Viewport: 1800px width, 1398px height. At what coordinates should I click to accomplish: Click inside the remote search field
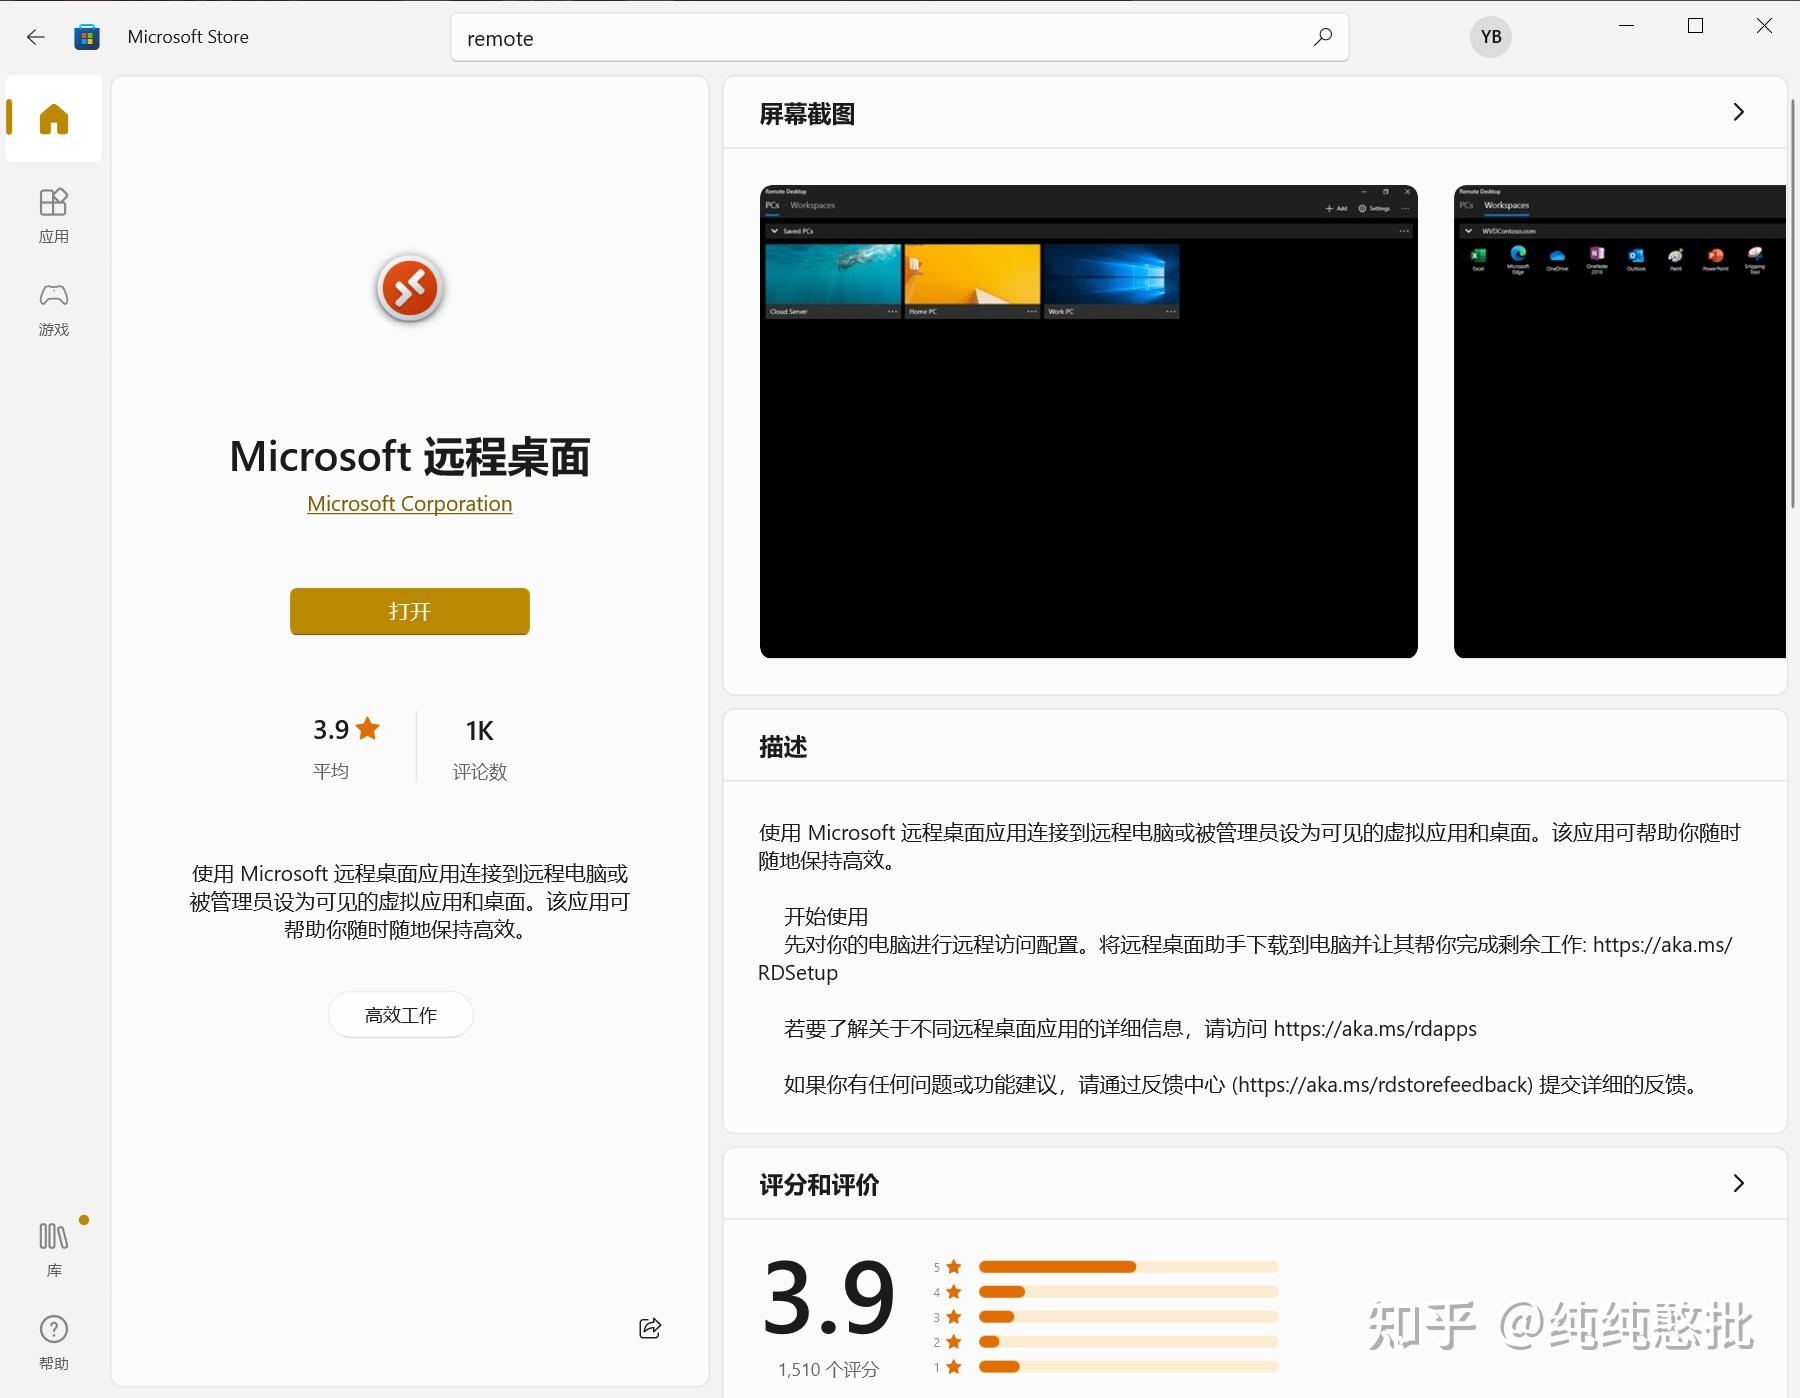pos(800,37)
